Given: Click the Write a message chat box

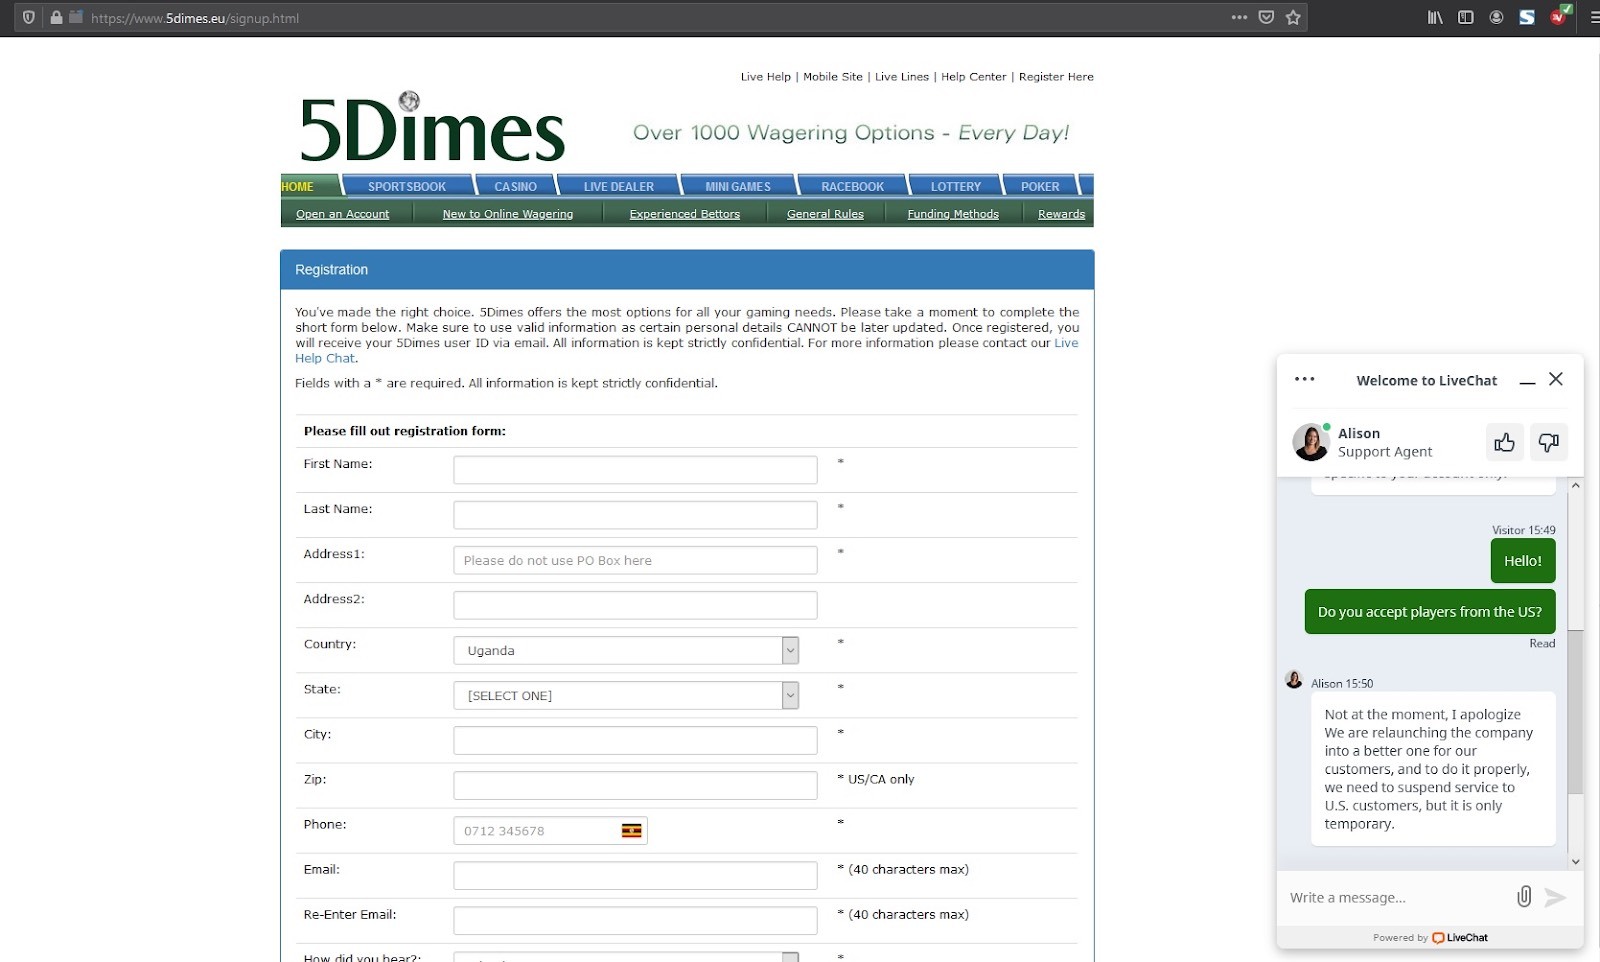Looking at the screenshot, I should pyautogui.click(x=1395, y=897).
